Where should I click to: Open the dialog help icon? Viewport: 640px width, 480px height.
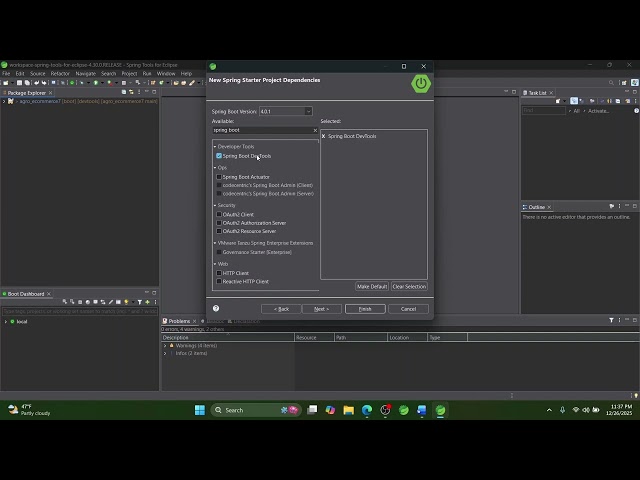click(x=216, y=309)
